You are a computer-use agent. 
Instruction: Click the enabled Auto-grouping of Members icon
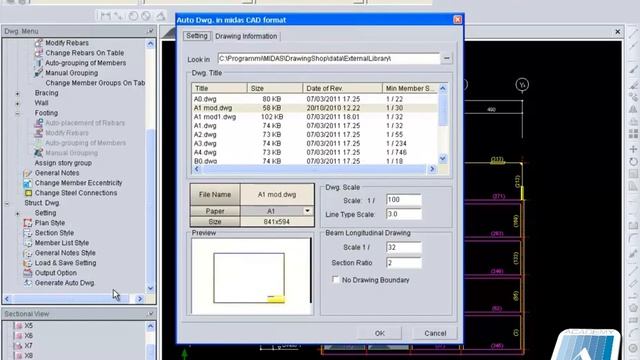point(38,63)
